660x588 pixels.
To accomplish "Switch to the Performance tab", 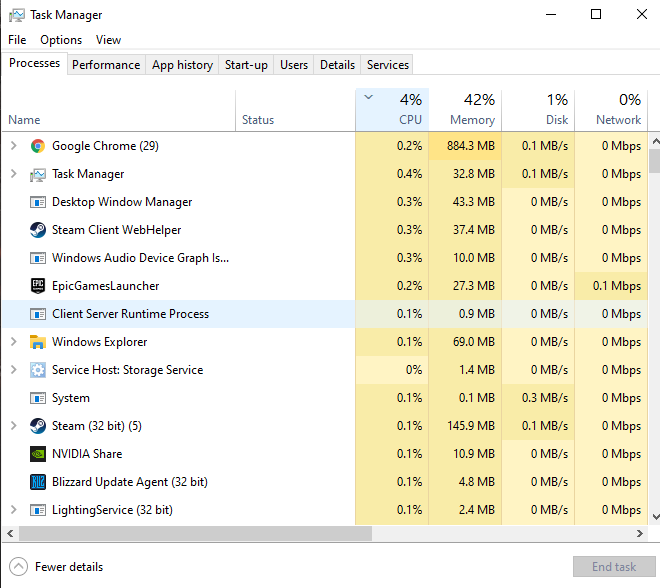I will pyautogui.click(x=106, y=65).
